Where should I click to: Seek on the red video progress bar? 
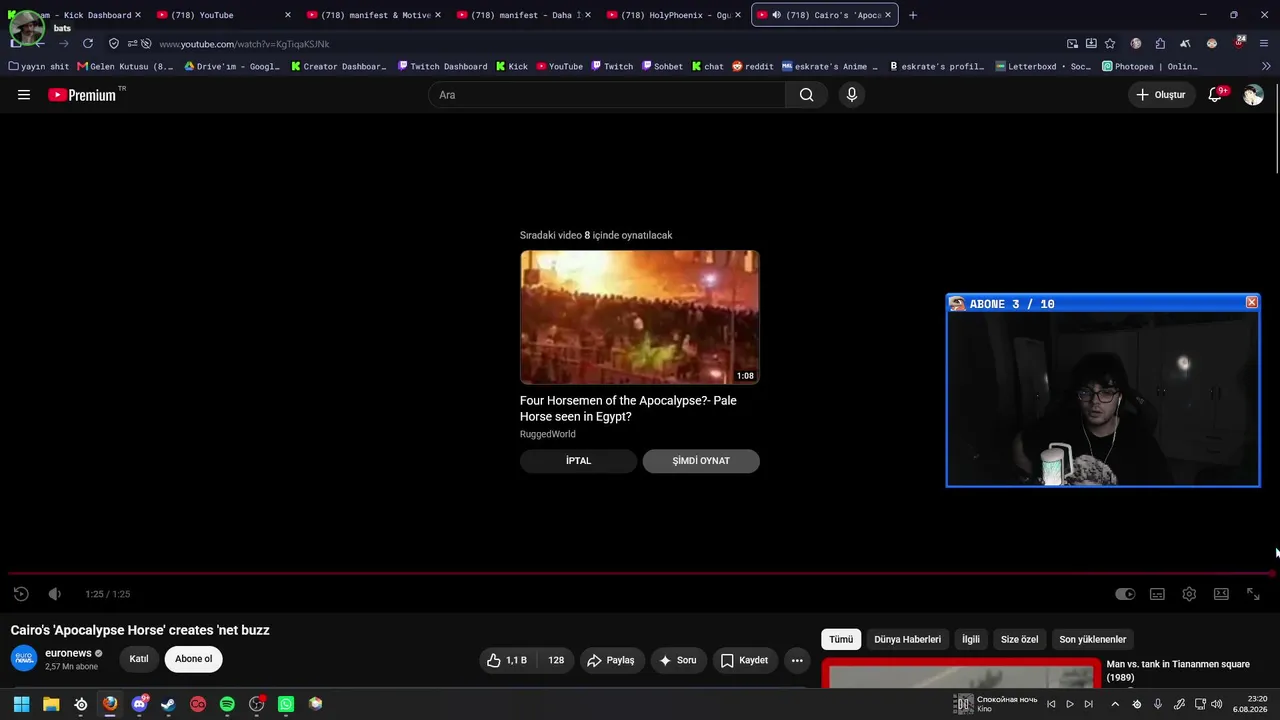(x=640, y=574)
